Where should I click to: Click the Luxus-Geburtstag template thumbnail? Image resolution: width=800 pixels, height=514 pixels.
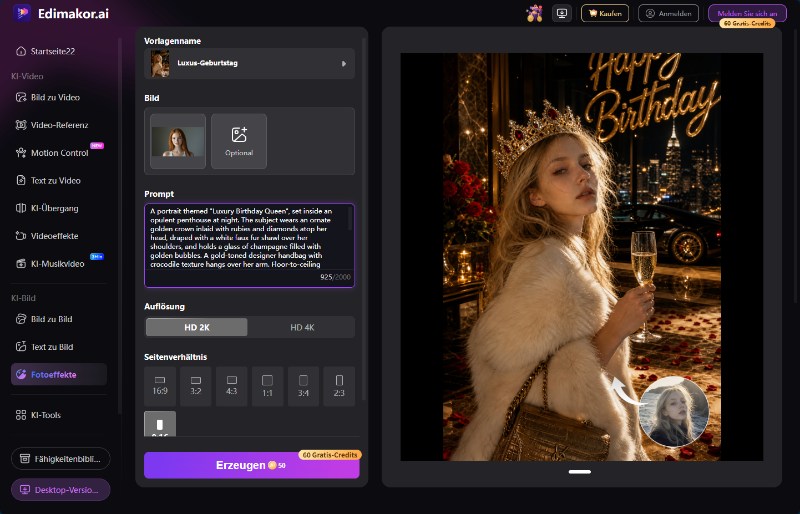pyautogui.click(x=160, y=64)
